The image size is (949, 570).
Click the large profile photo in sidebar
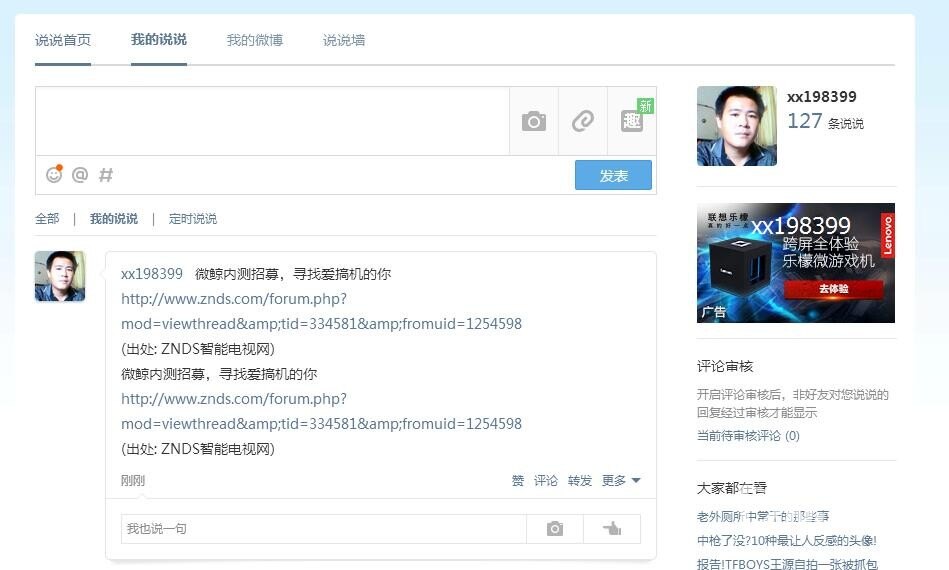coord(737,126)
